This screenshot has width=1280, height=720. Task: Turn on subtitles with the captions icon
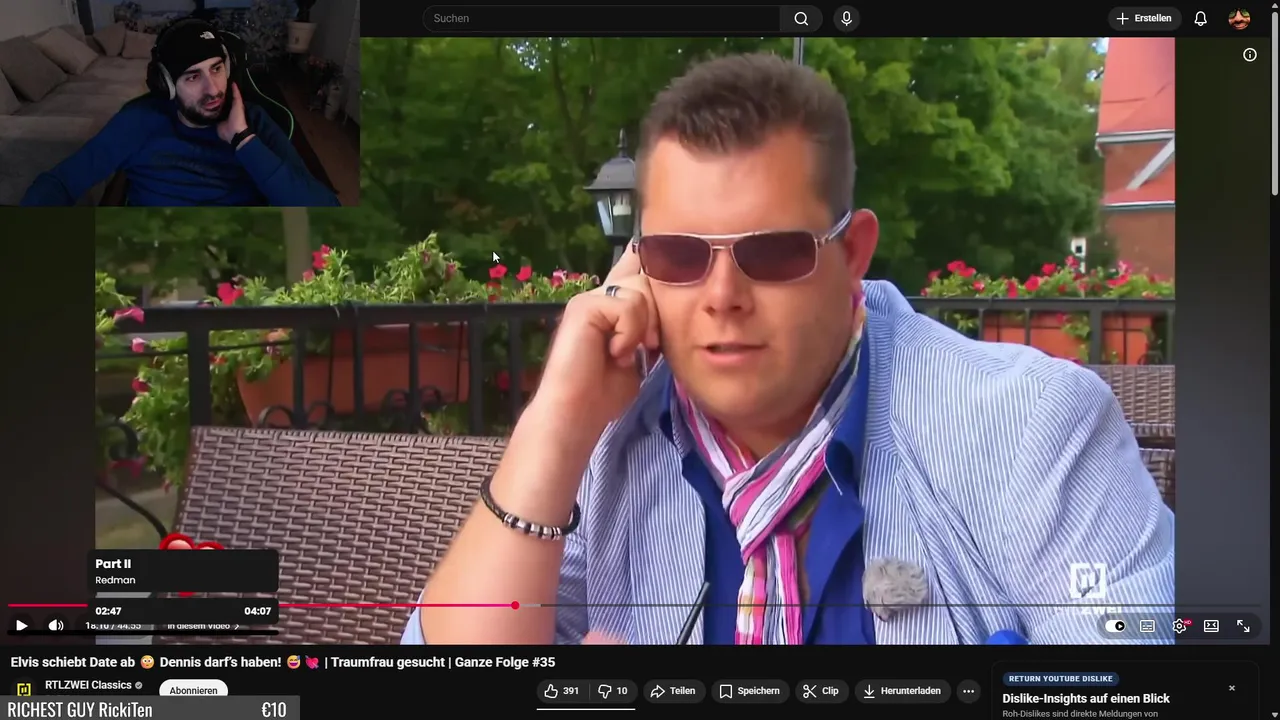[x=1147, y=626]
